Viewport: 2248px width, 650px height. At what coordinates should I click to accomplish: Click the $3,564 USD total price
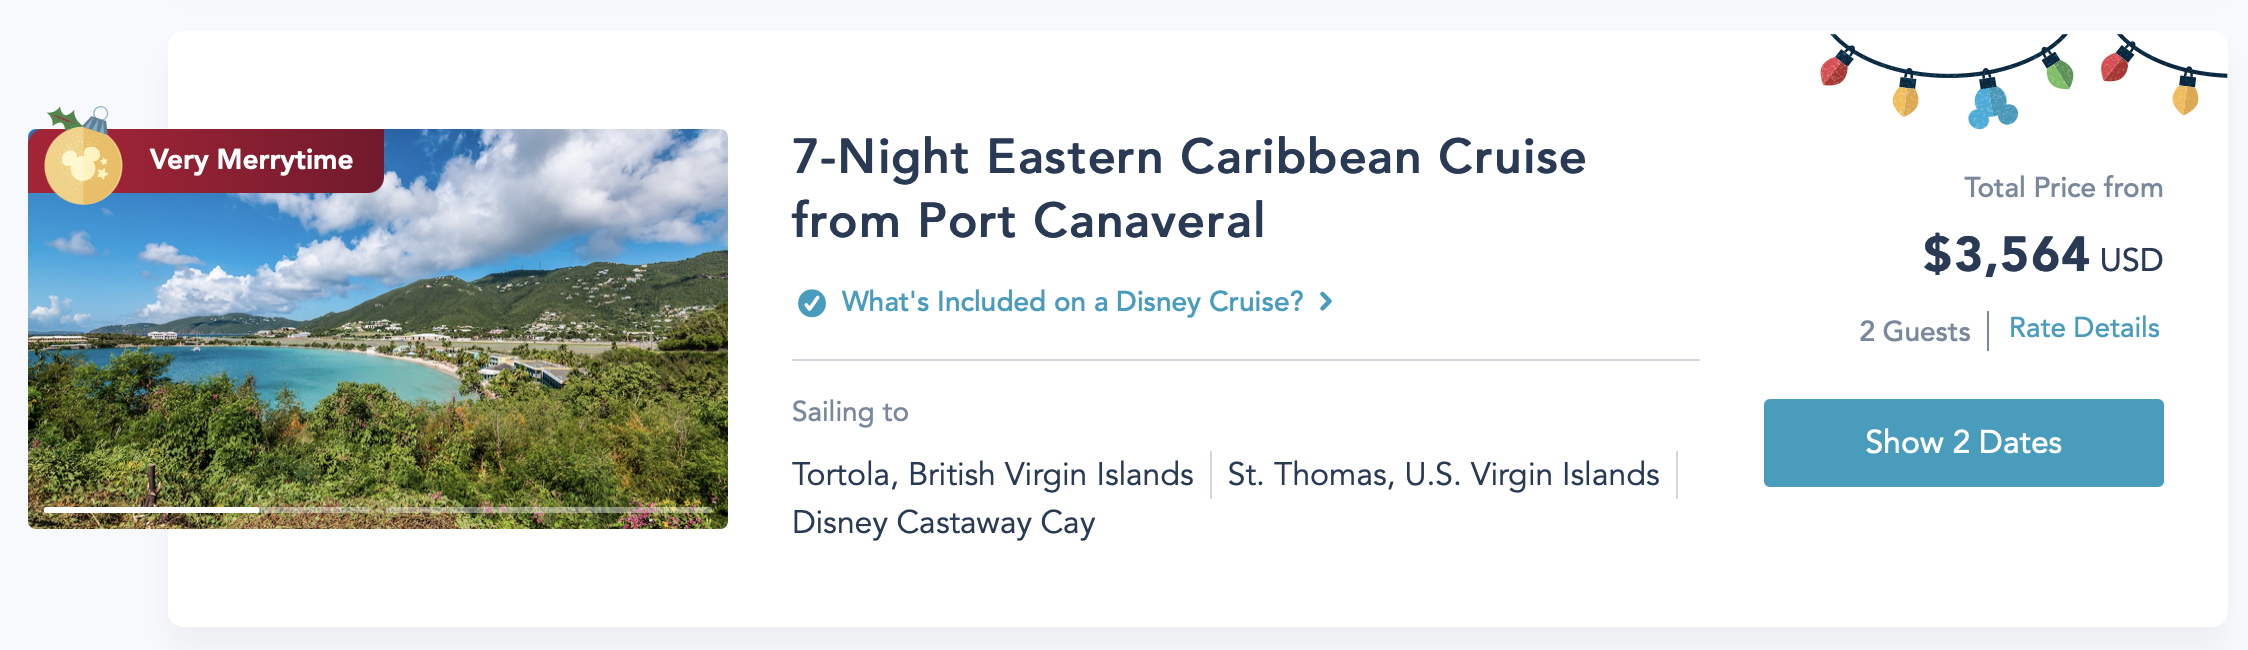(2042, 255)
